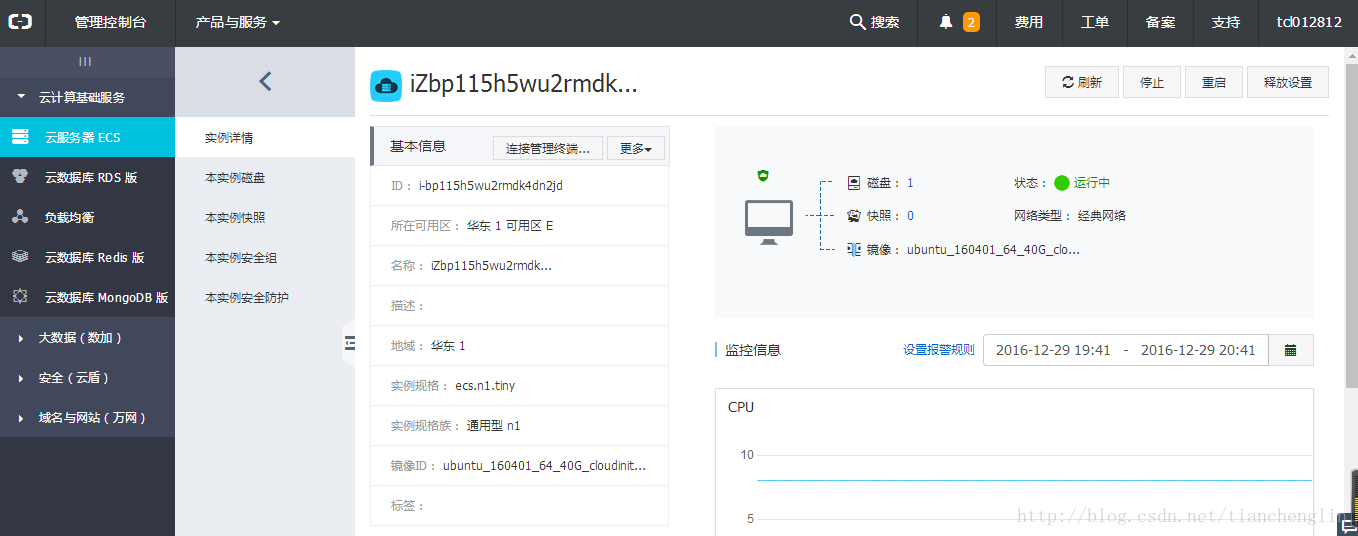Click the 经典网络 network type text
The width and height of the screenshot is (1358, 536).
1102,215
